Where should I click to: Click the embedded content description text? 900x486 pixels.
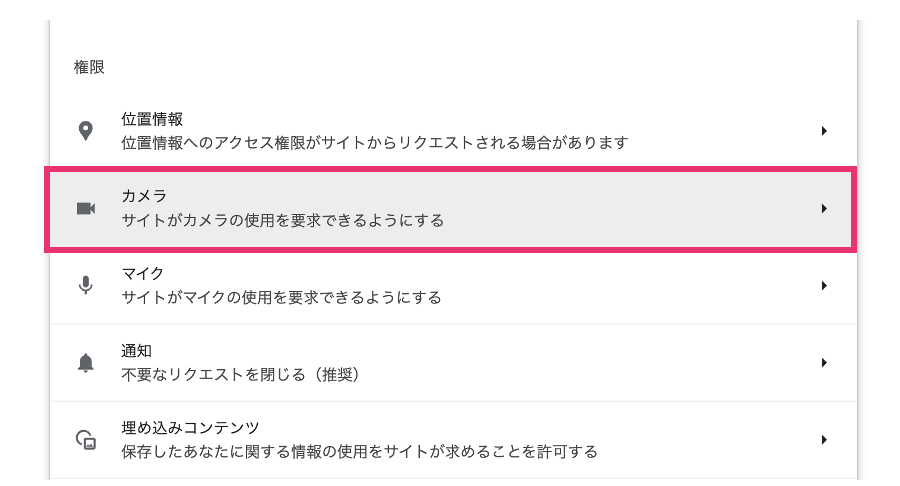pyautogui.click(x=359, y=451)
